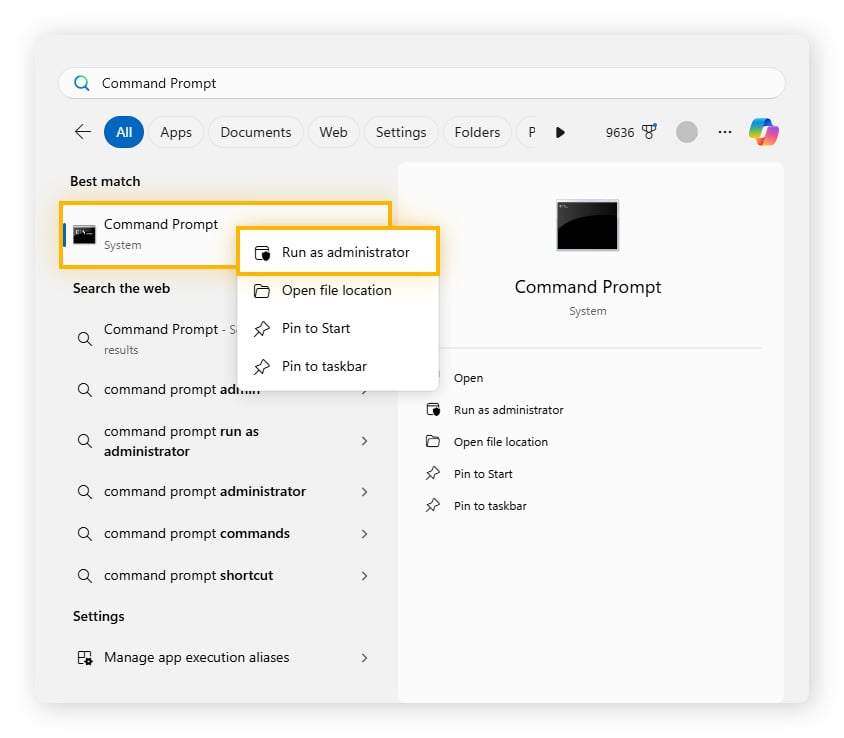Choose 'Pin to taskbar' from the context menu
The image size is (844, 738).
click(323, 366)
